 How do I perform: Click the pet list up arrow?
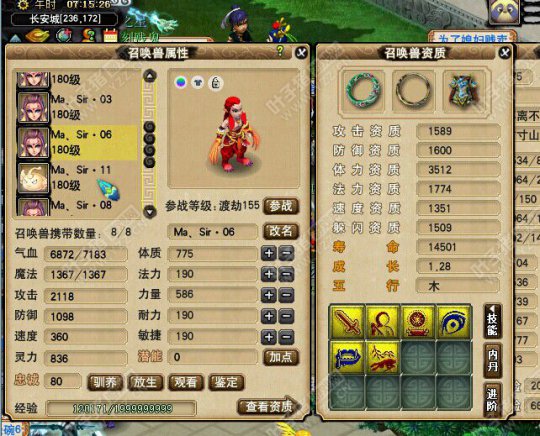[x=150, y=75]
